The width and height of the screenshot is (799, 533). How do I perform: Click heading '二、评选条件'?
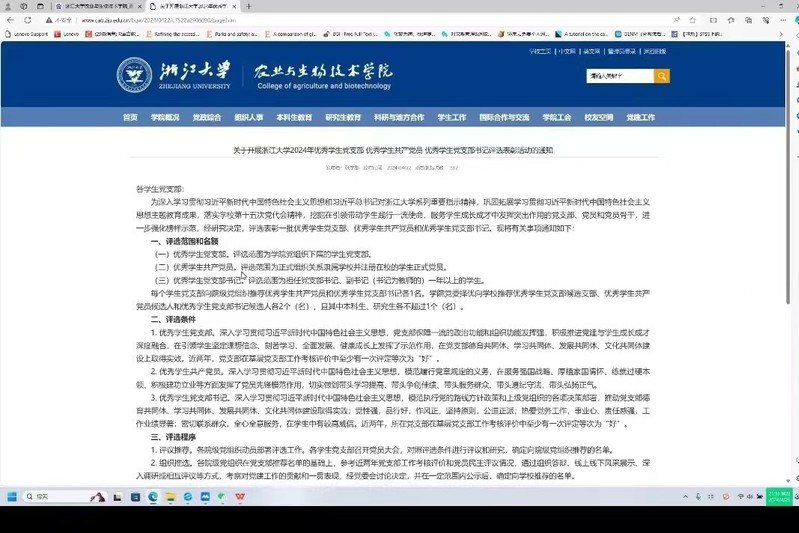pyautogui.click(x=173, y=319)
